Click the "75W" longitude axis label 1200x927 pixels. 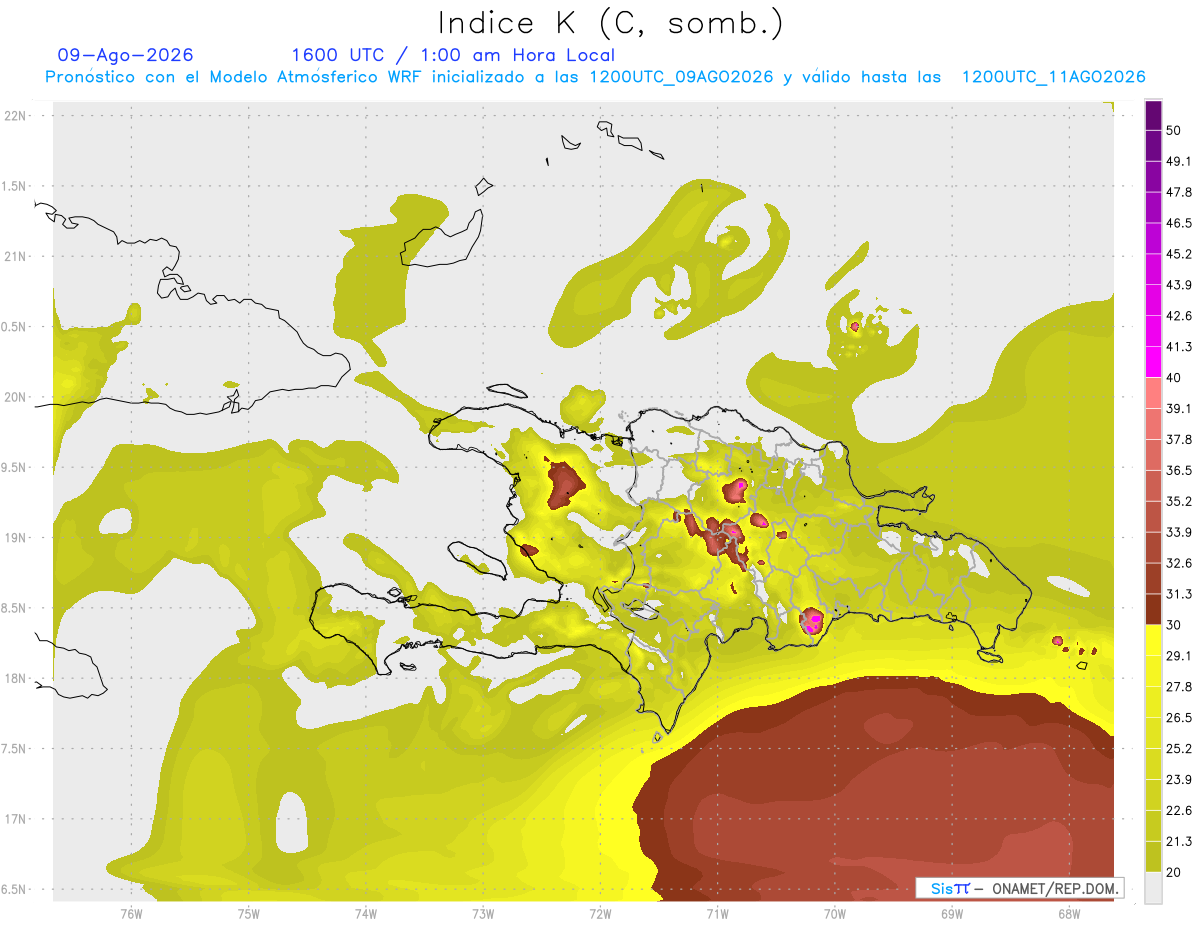click(248, 913)
